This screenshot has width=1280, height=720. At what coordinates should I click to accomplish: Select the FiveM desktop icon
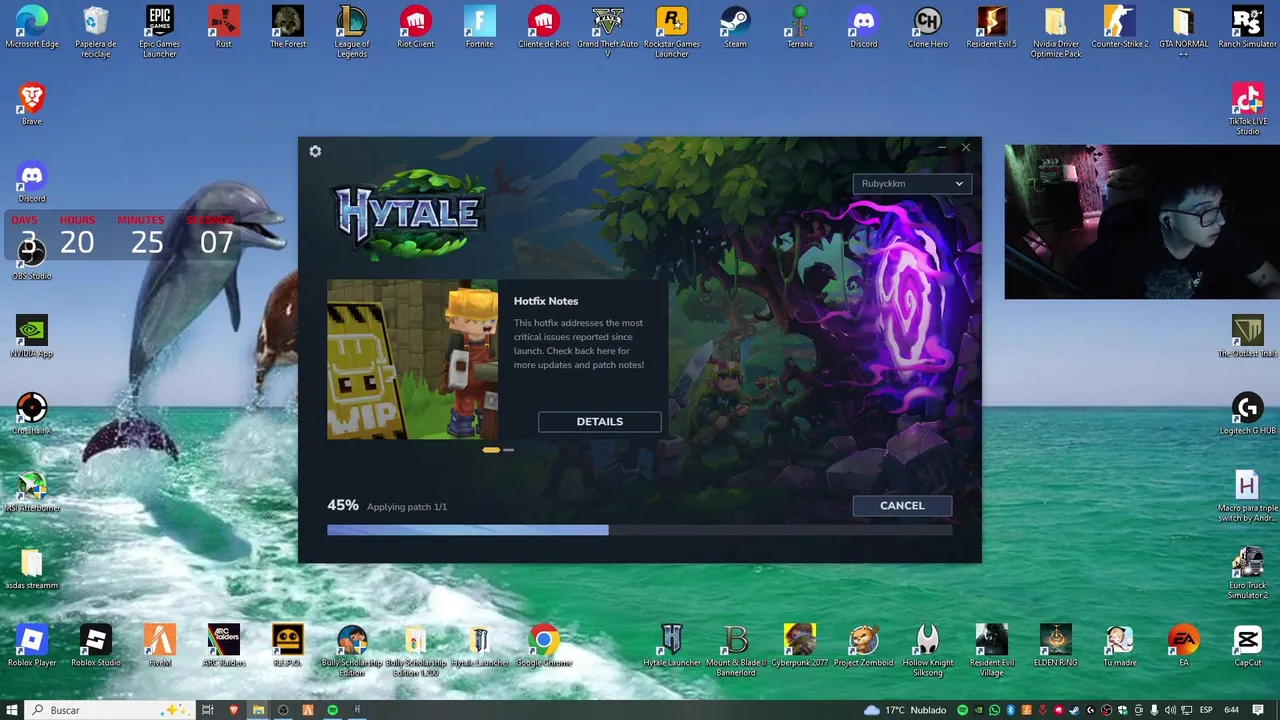160,645
